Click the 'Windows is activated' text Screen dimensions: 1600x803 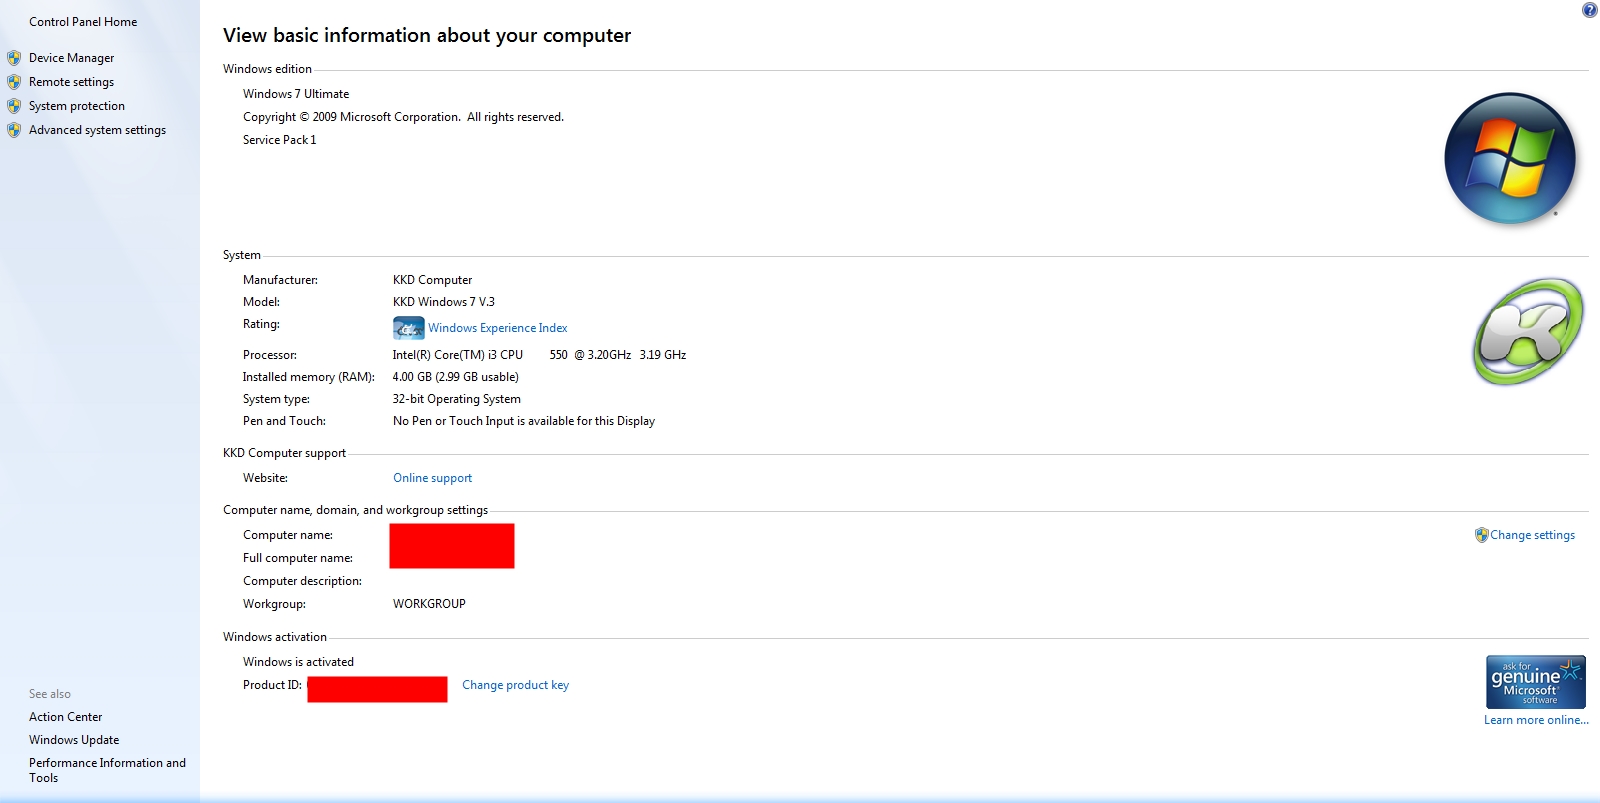tap(298, 662)
